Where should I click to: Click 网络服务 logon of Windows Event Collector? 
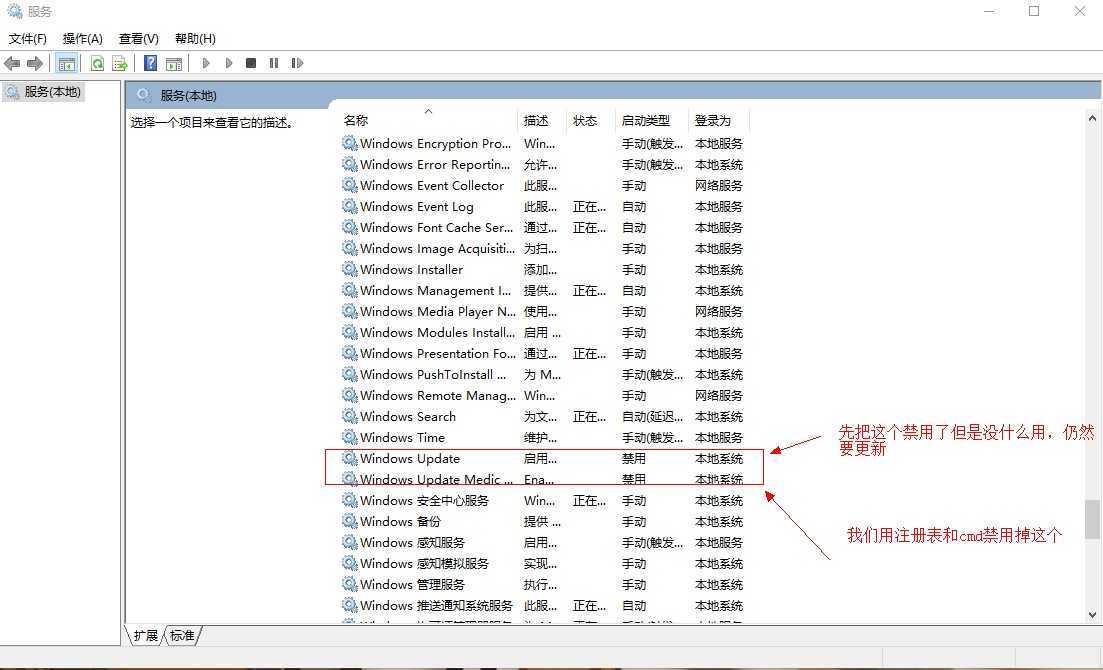(718, 186)
